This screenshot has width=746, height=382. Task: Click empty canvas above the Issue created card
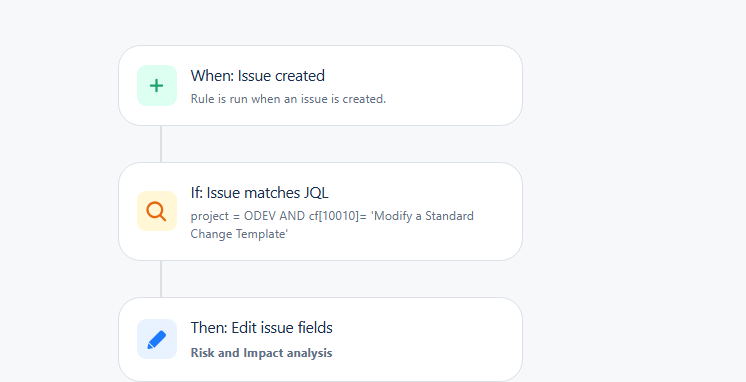coord(319,21)
